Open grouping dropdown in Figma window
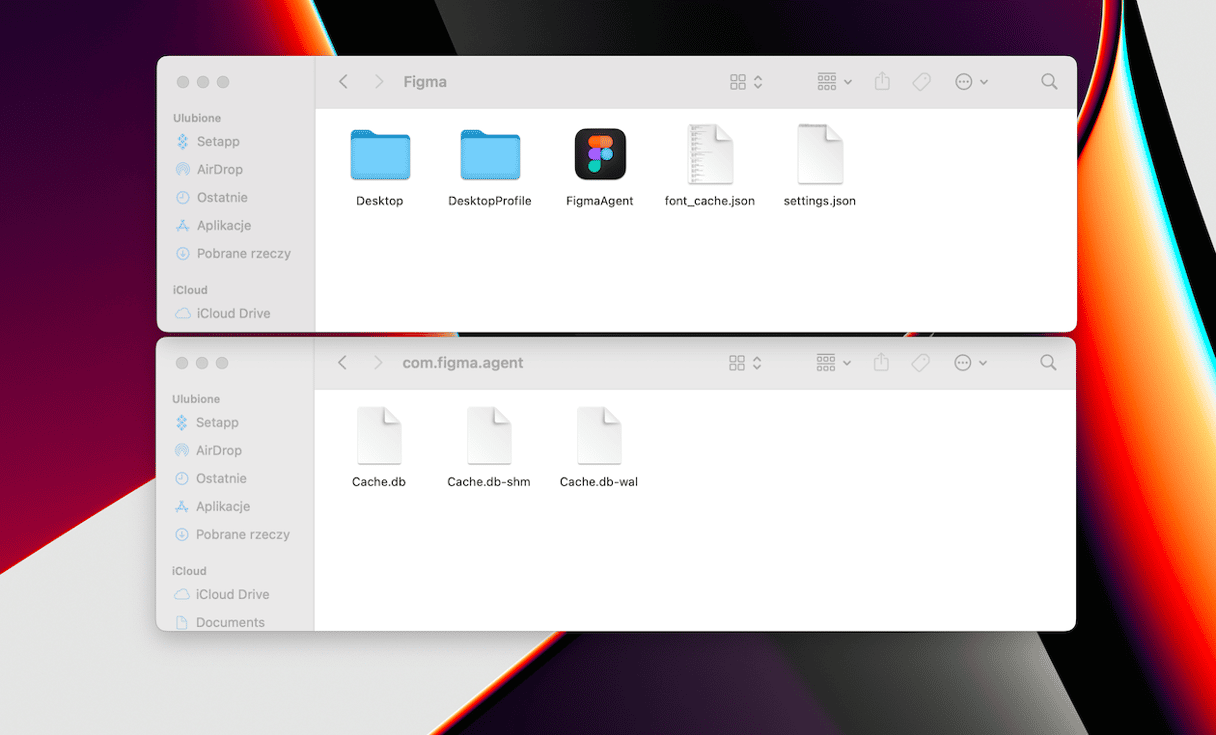This screenshot has width=1216, height=735. tap(834, 82)
